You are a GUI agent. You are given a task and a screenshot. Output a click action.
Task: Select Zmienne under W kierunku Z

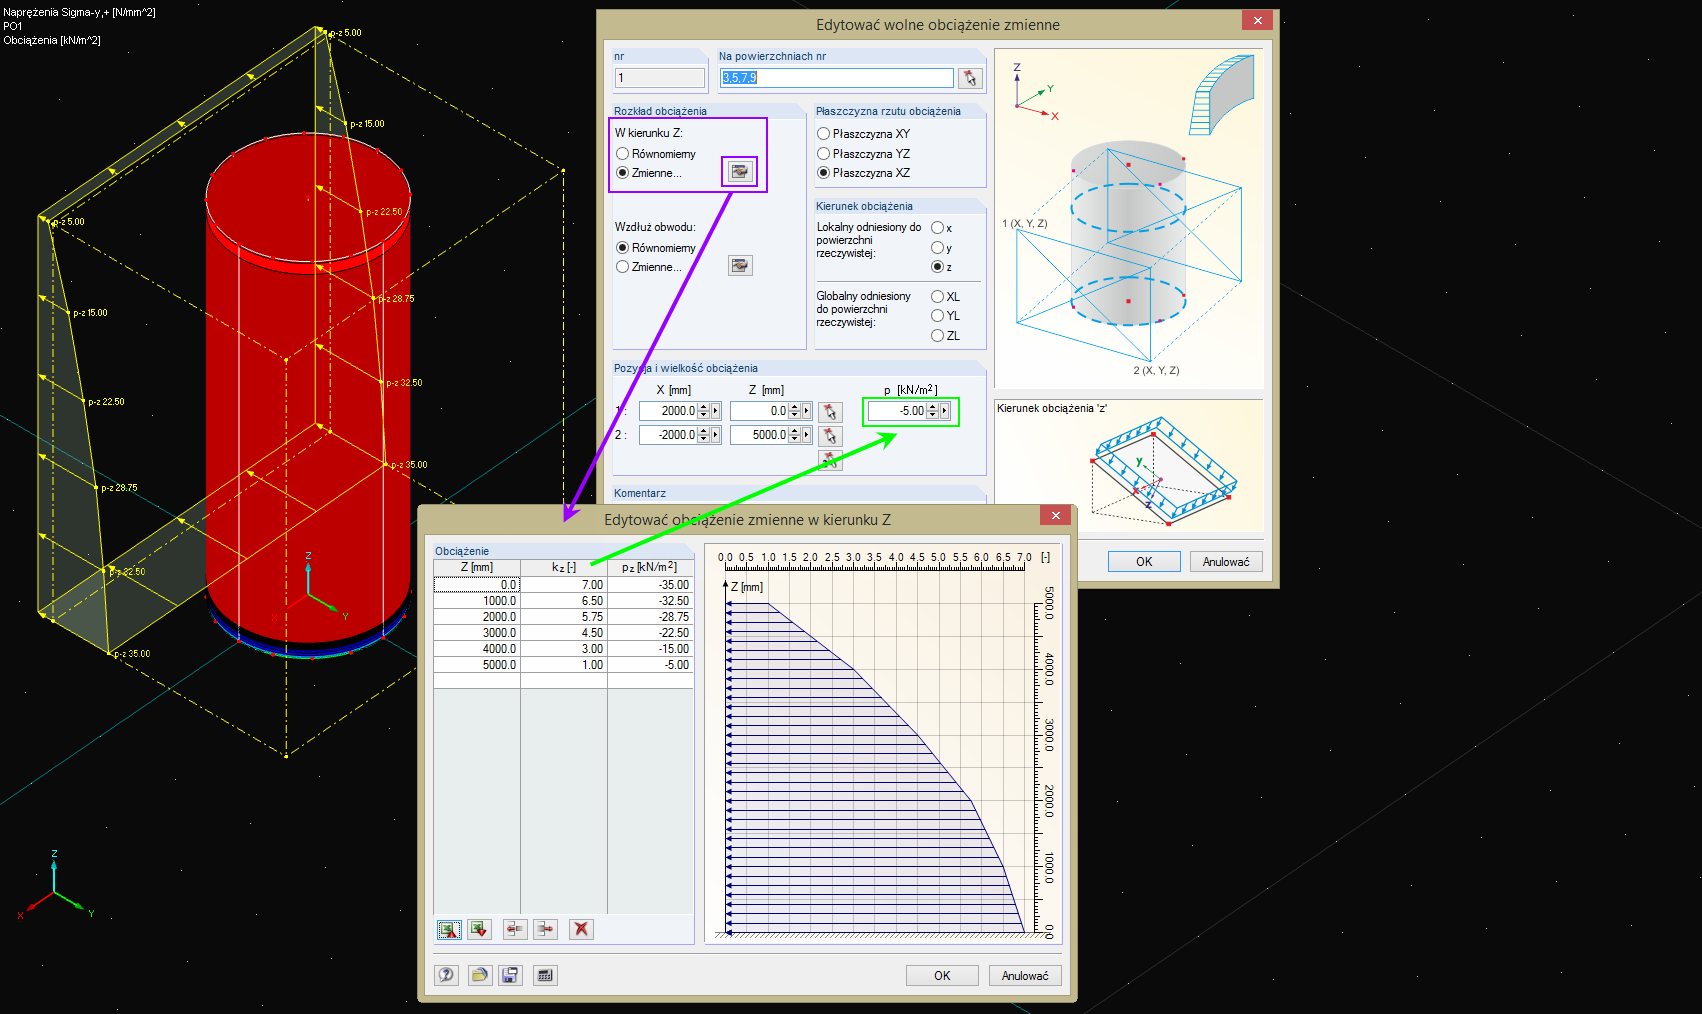[x=623, y=173]
